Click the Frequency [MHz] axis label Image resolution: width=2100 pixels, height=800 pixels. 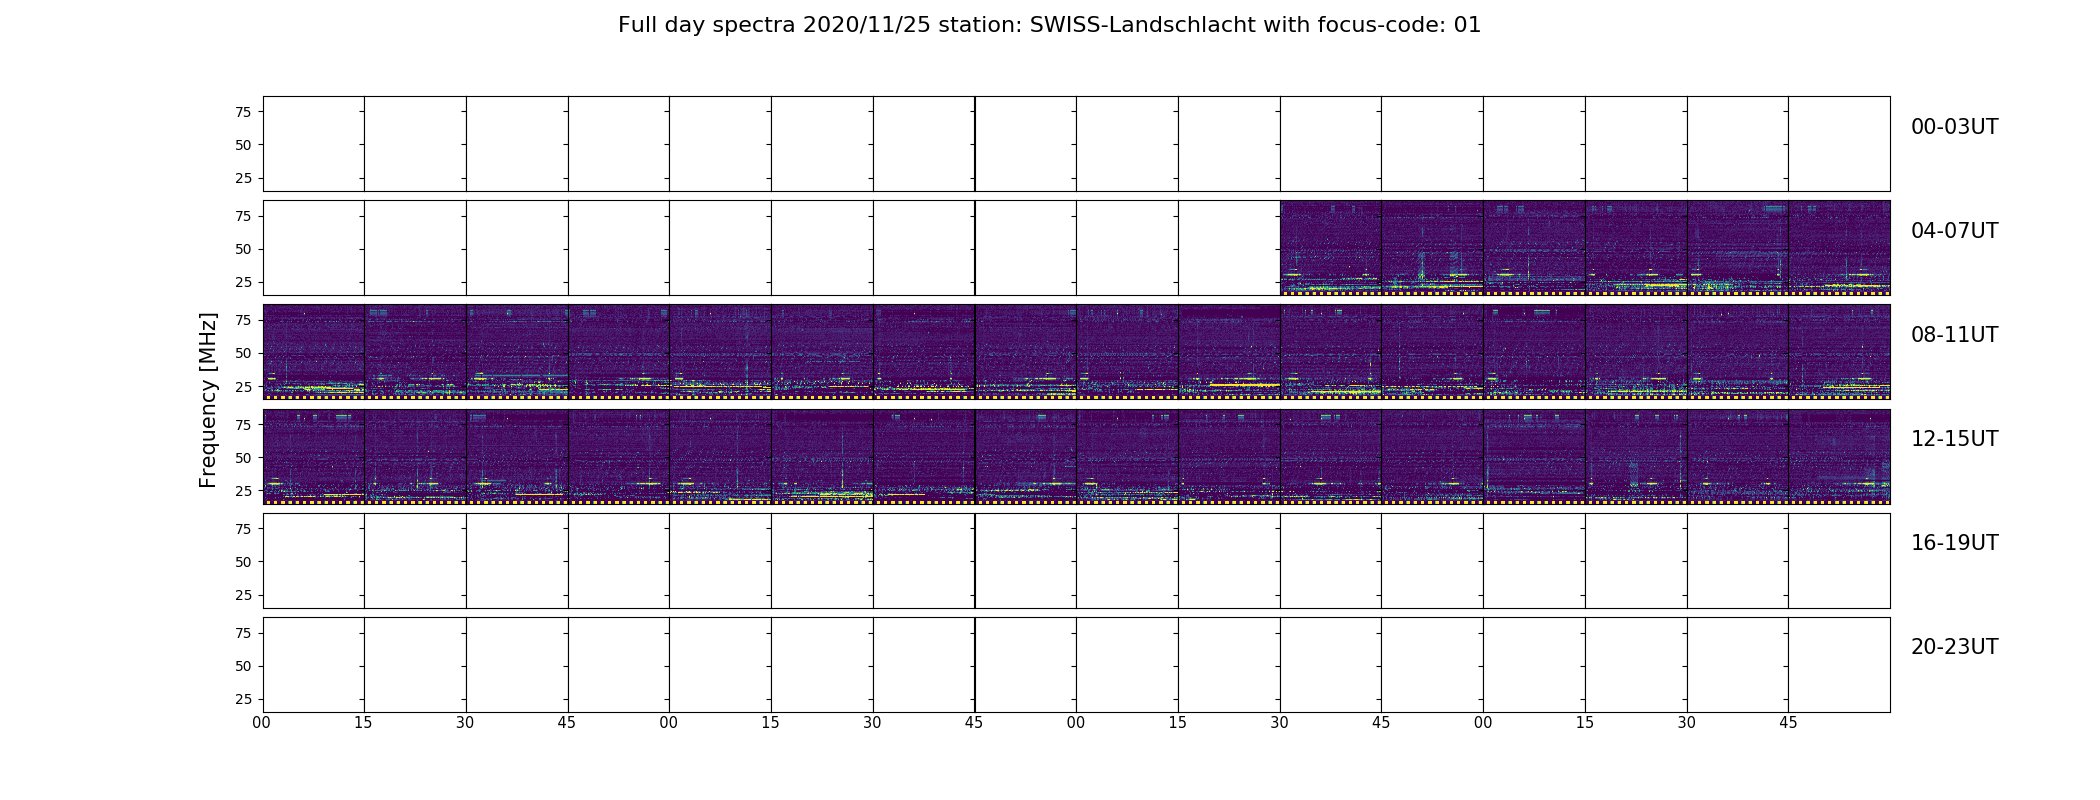[208, 400]
